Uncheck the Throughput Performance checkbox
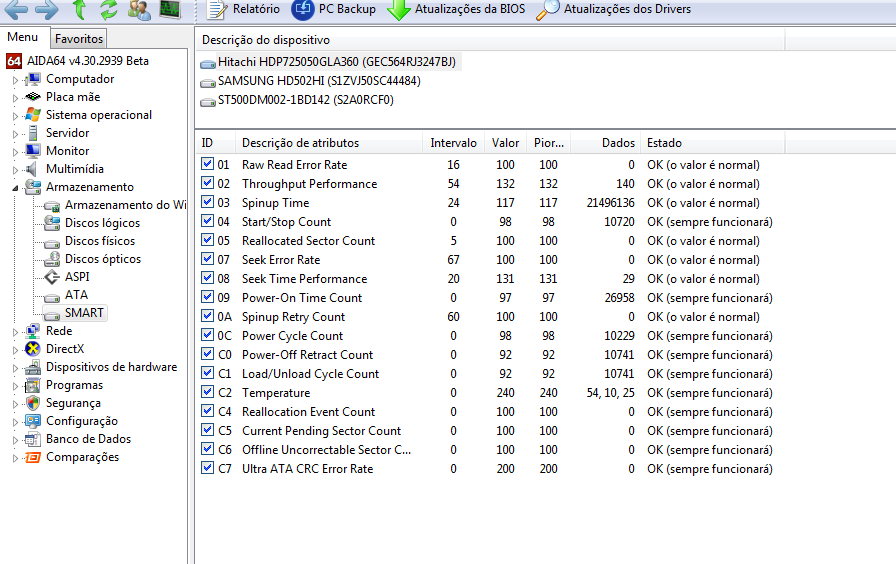Viewport: 896px width, 564px height. coord(207,183)
